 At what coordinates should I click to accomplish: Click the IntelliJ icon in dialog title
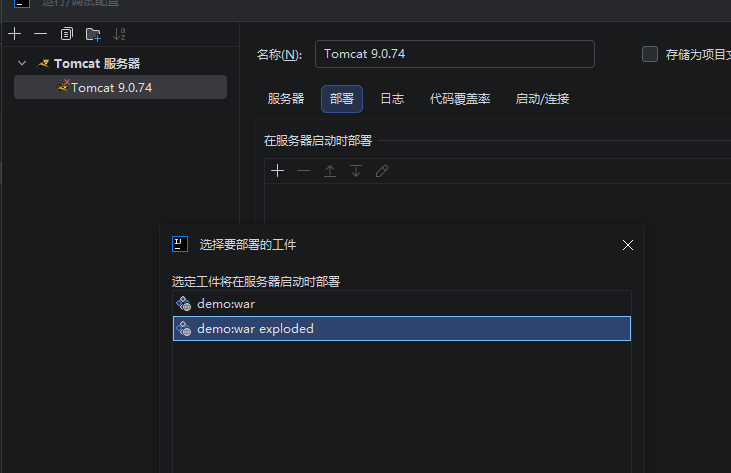[180, 244]
